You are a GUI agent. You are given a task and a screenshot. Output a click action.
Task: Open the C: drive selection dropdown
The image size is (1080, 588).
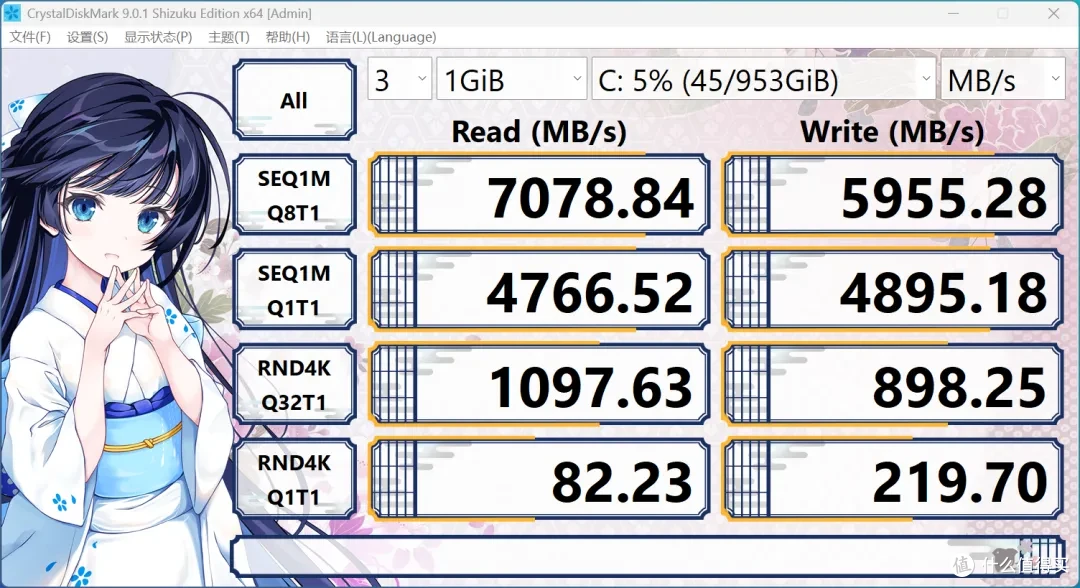763,80
